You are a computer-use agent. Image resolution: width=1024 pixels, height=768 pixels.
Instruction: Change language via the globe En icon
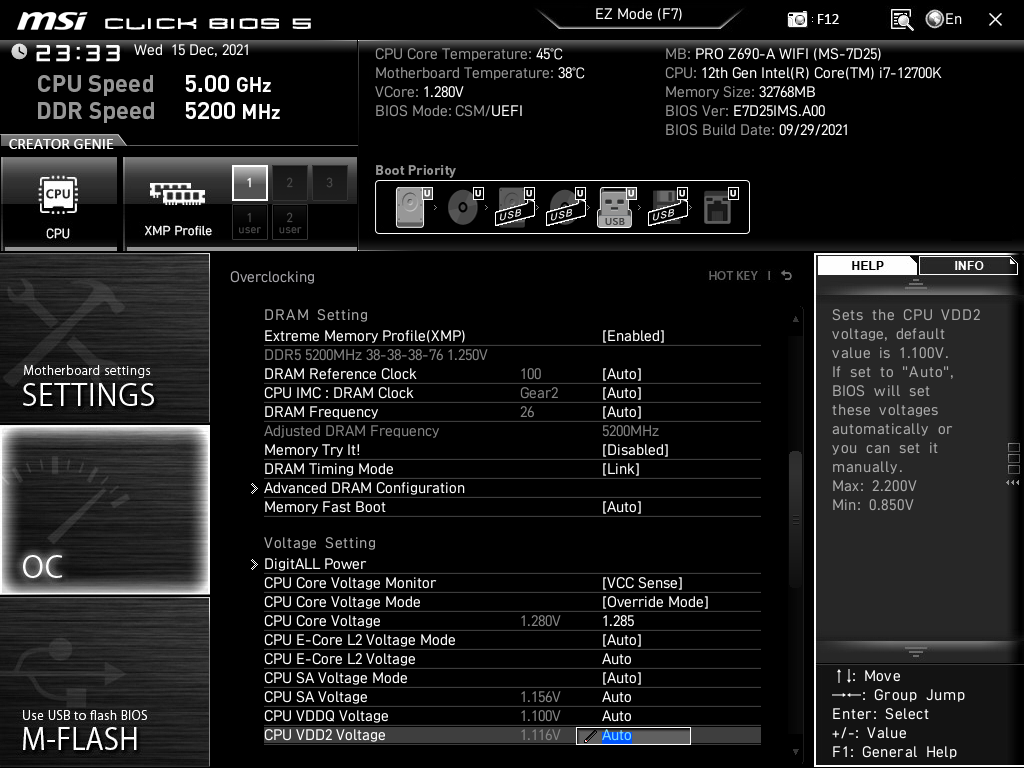[x=944, y=19]
